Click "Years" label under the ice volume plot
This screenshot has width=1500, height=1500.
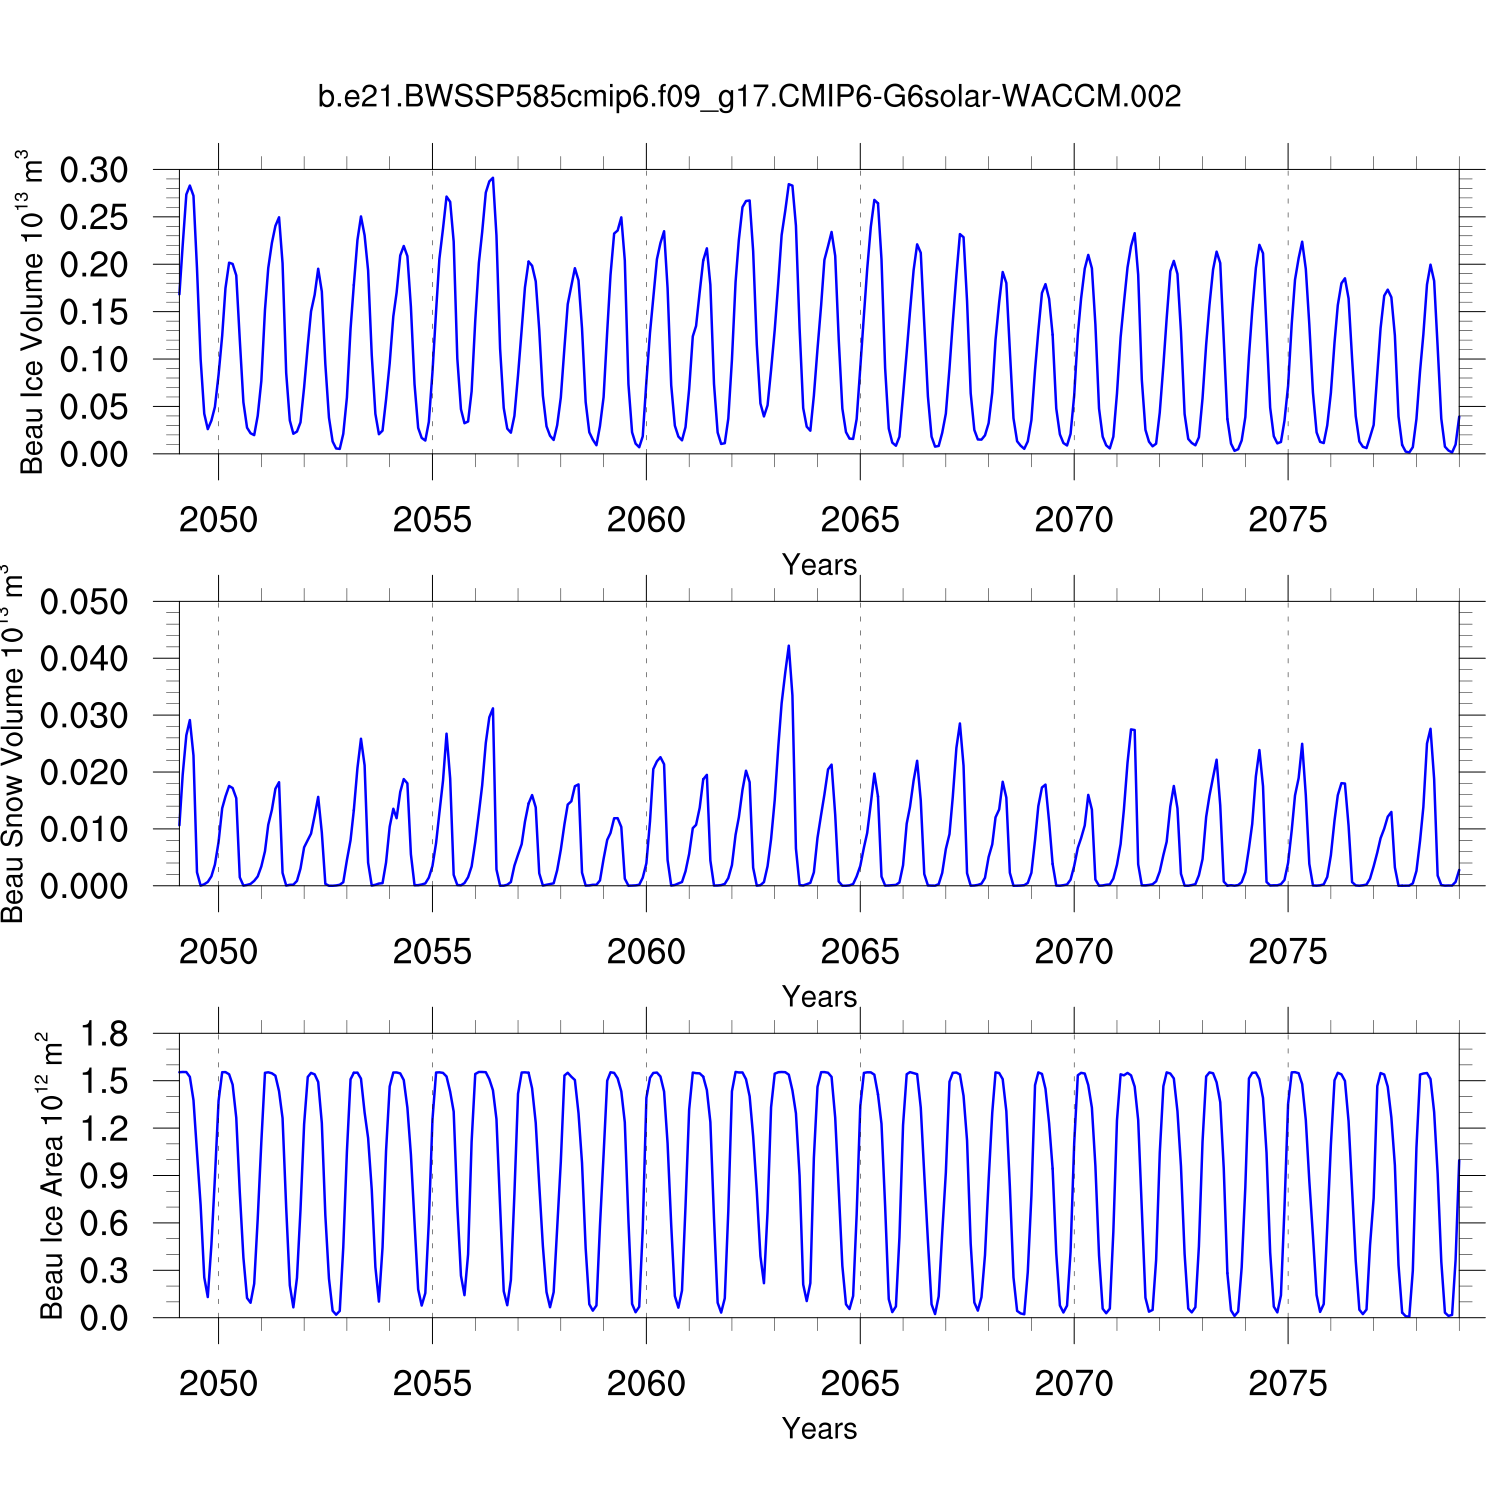[819, 565]
